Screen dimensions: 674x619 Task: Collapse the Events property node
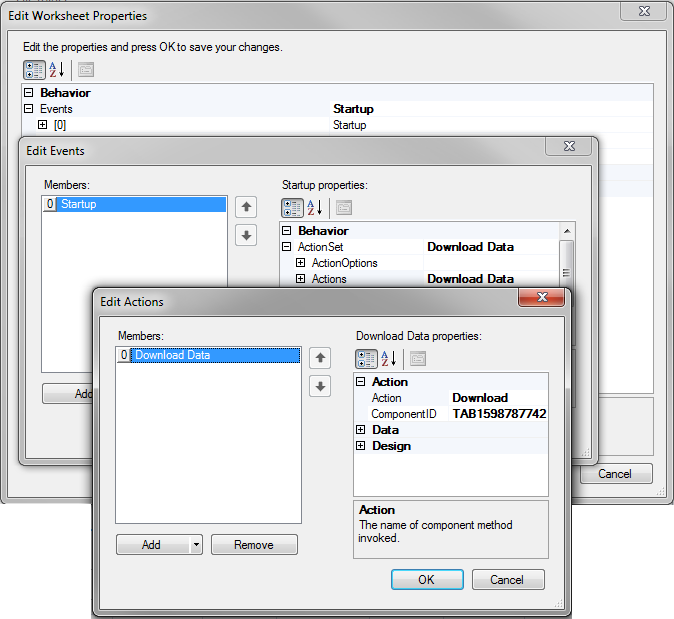click(29, 108)
